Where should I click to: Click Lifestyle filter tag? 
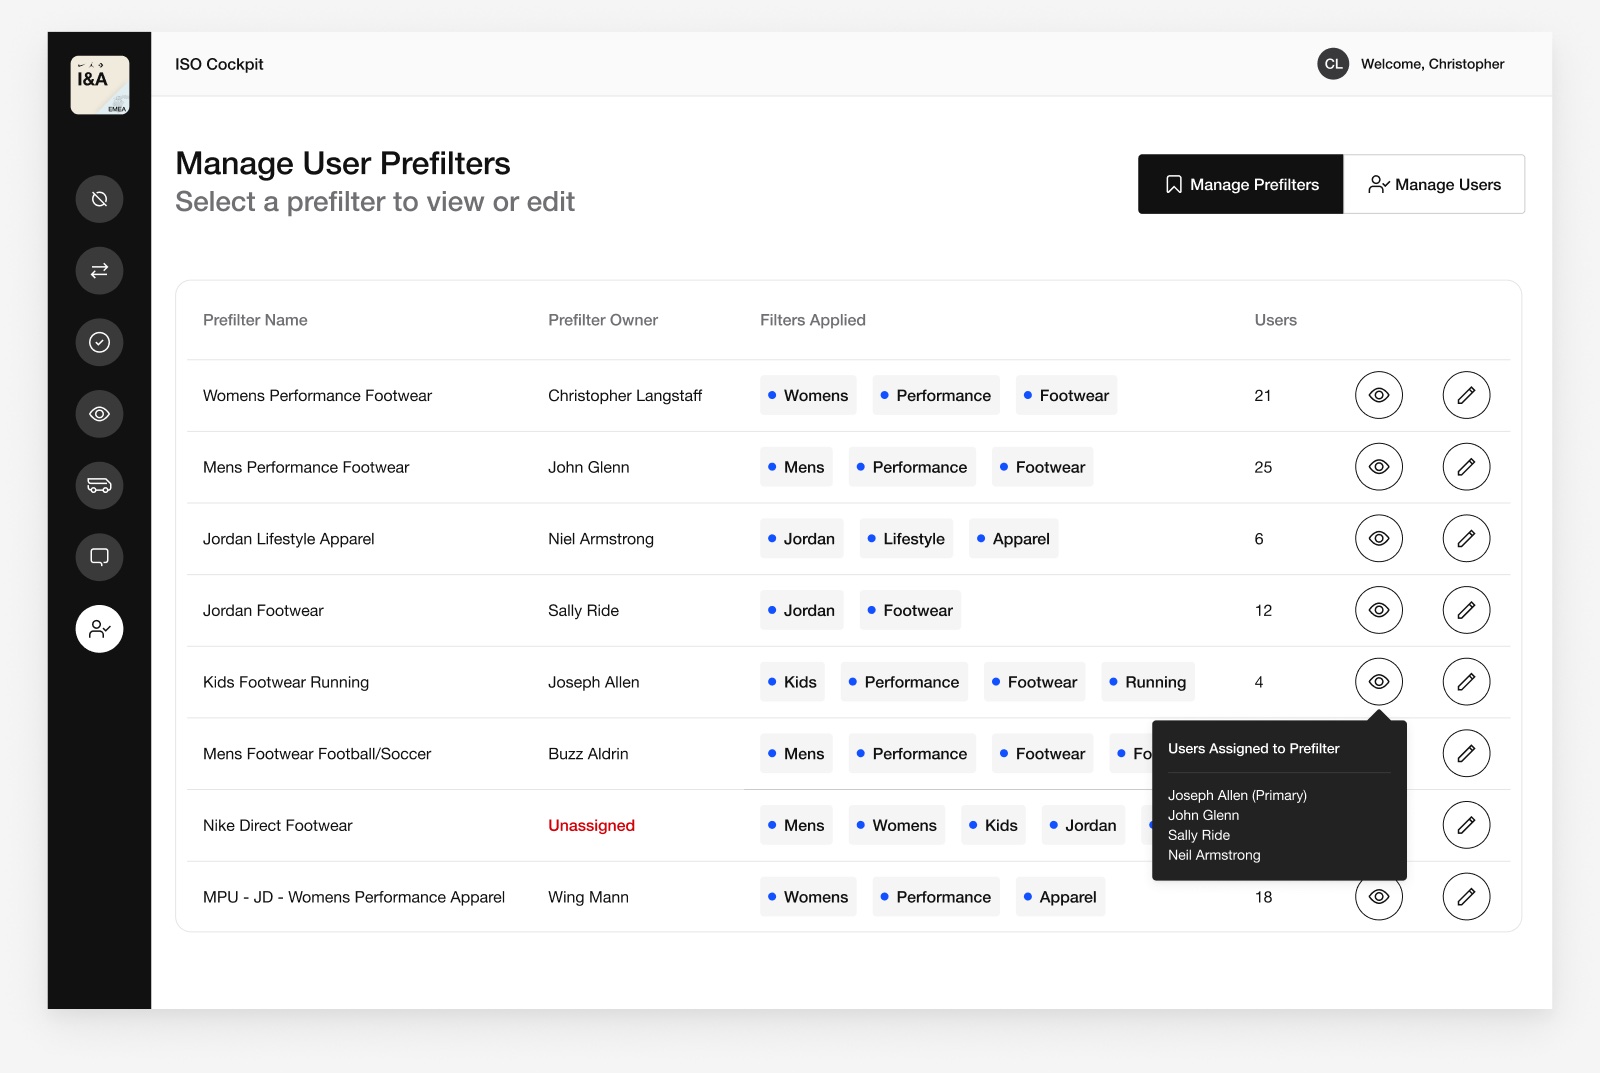(906, 539)
